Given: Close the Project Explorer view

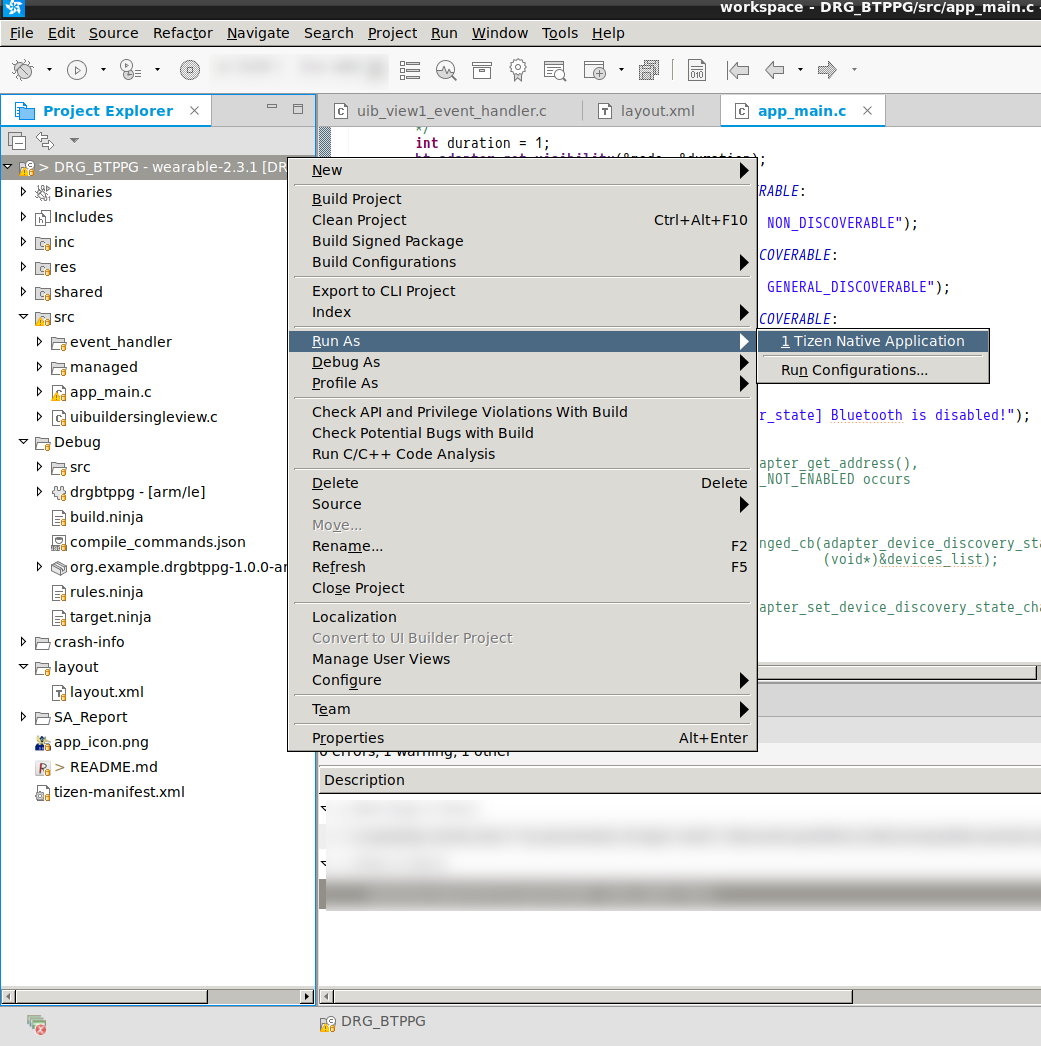Looking at the screenshot, I should [x=194, y=111].
